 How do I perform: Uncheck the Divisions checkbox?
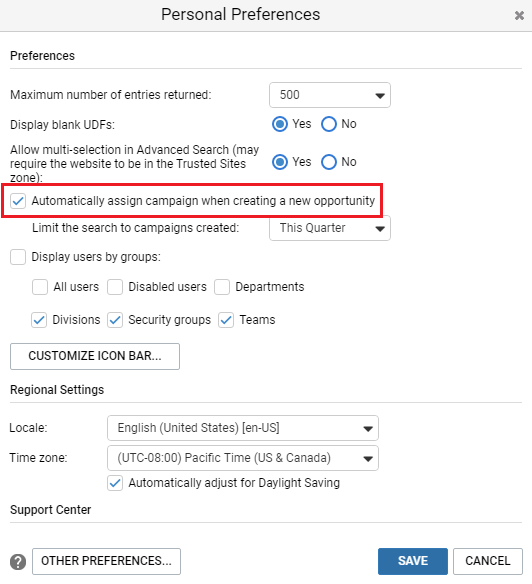pos(39,320)
